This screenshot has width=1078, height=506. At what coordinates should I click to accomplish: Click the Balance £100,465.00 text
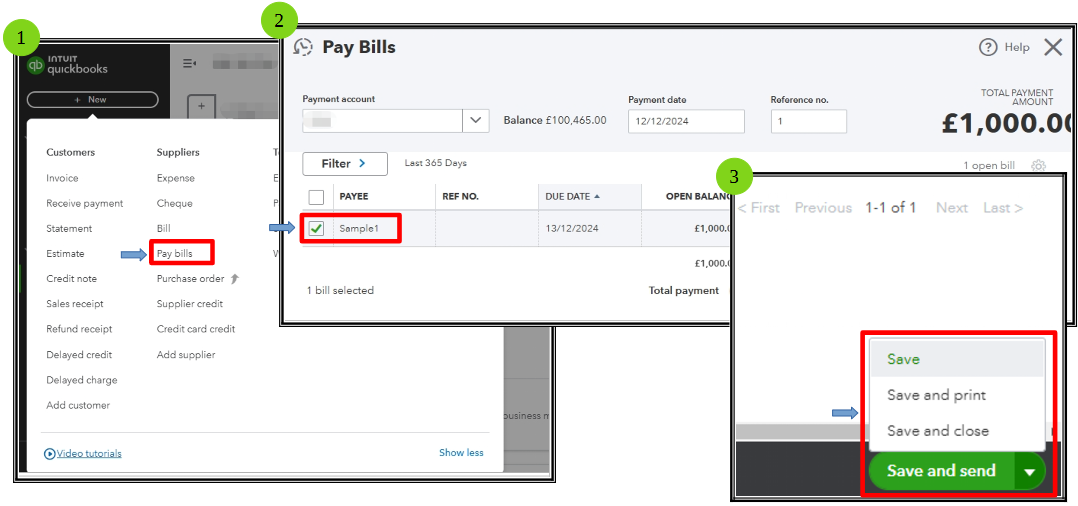[x=555, y=120]
